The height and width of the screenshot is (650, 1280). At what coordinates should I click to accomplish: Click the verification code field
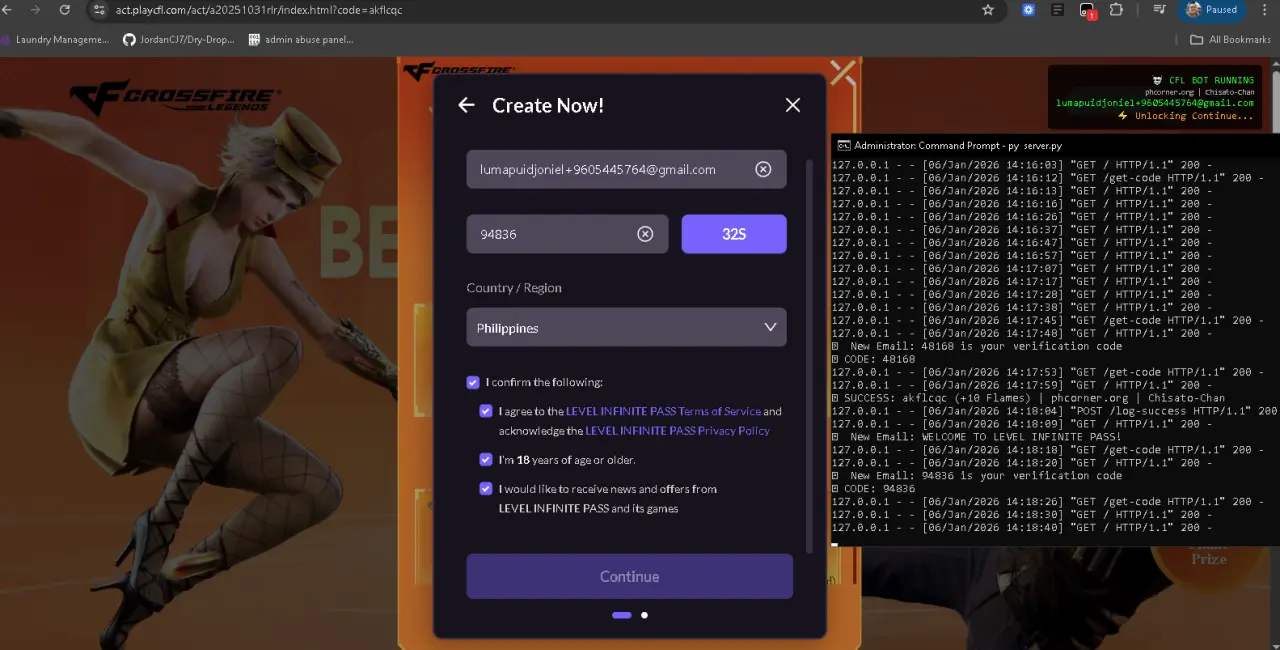coord(567,234)
